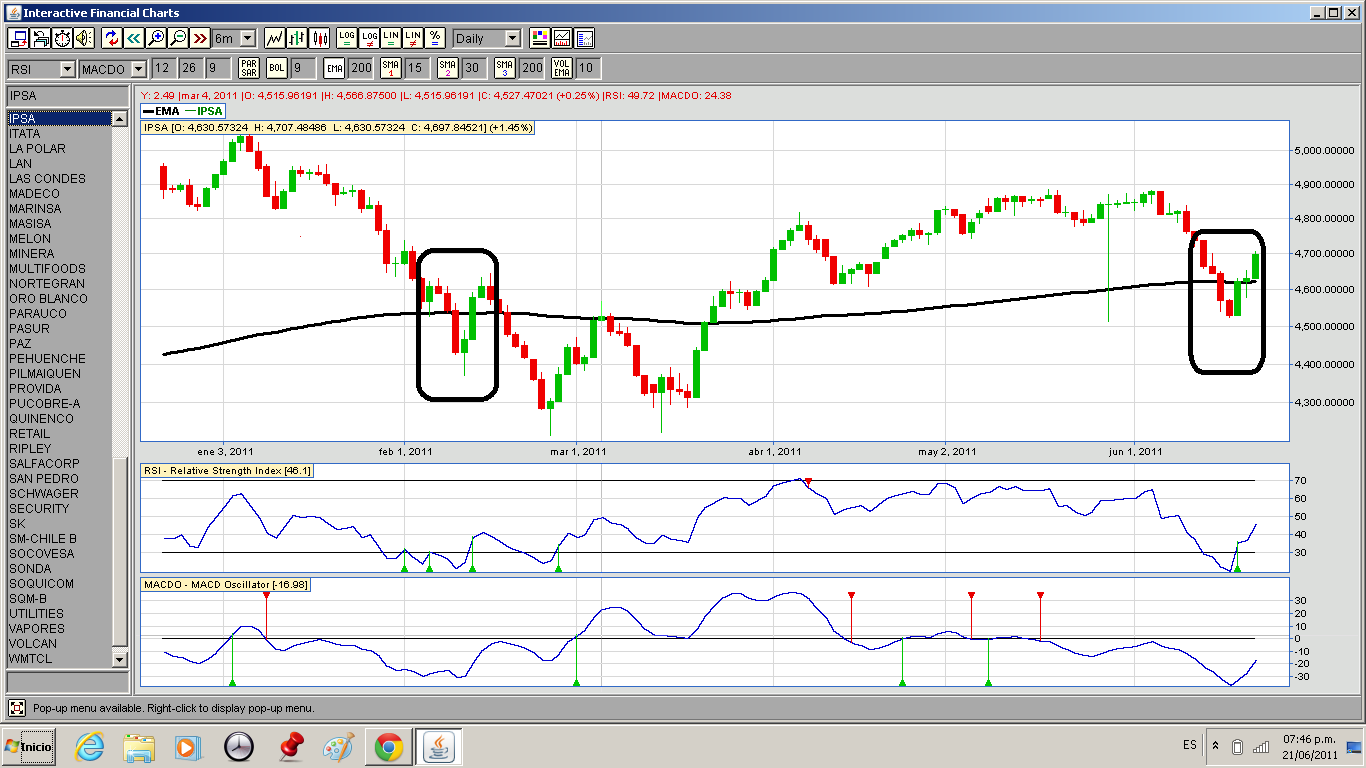Toggle the LOG scale with red not-equals

[x=369, y=38]
